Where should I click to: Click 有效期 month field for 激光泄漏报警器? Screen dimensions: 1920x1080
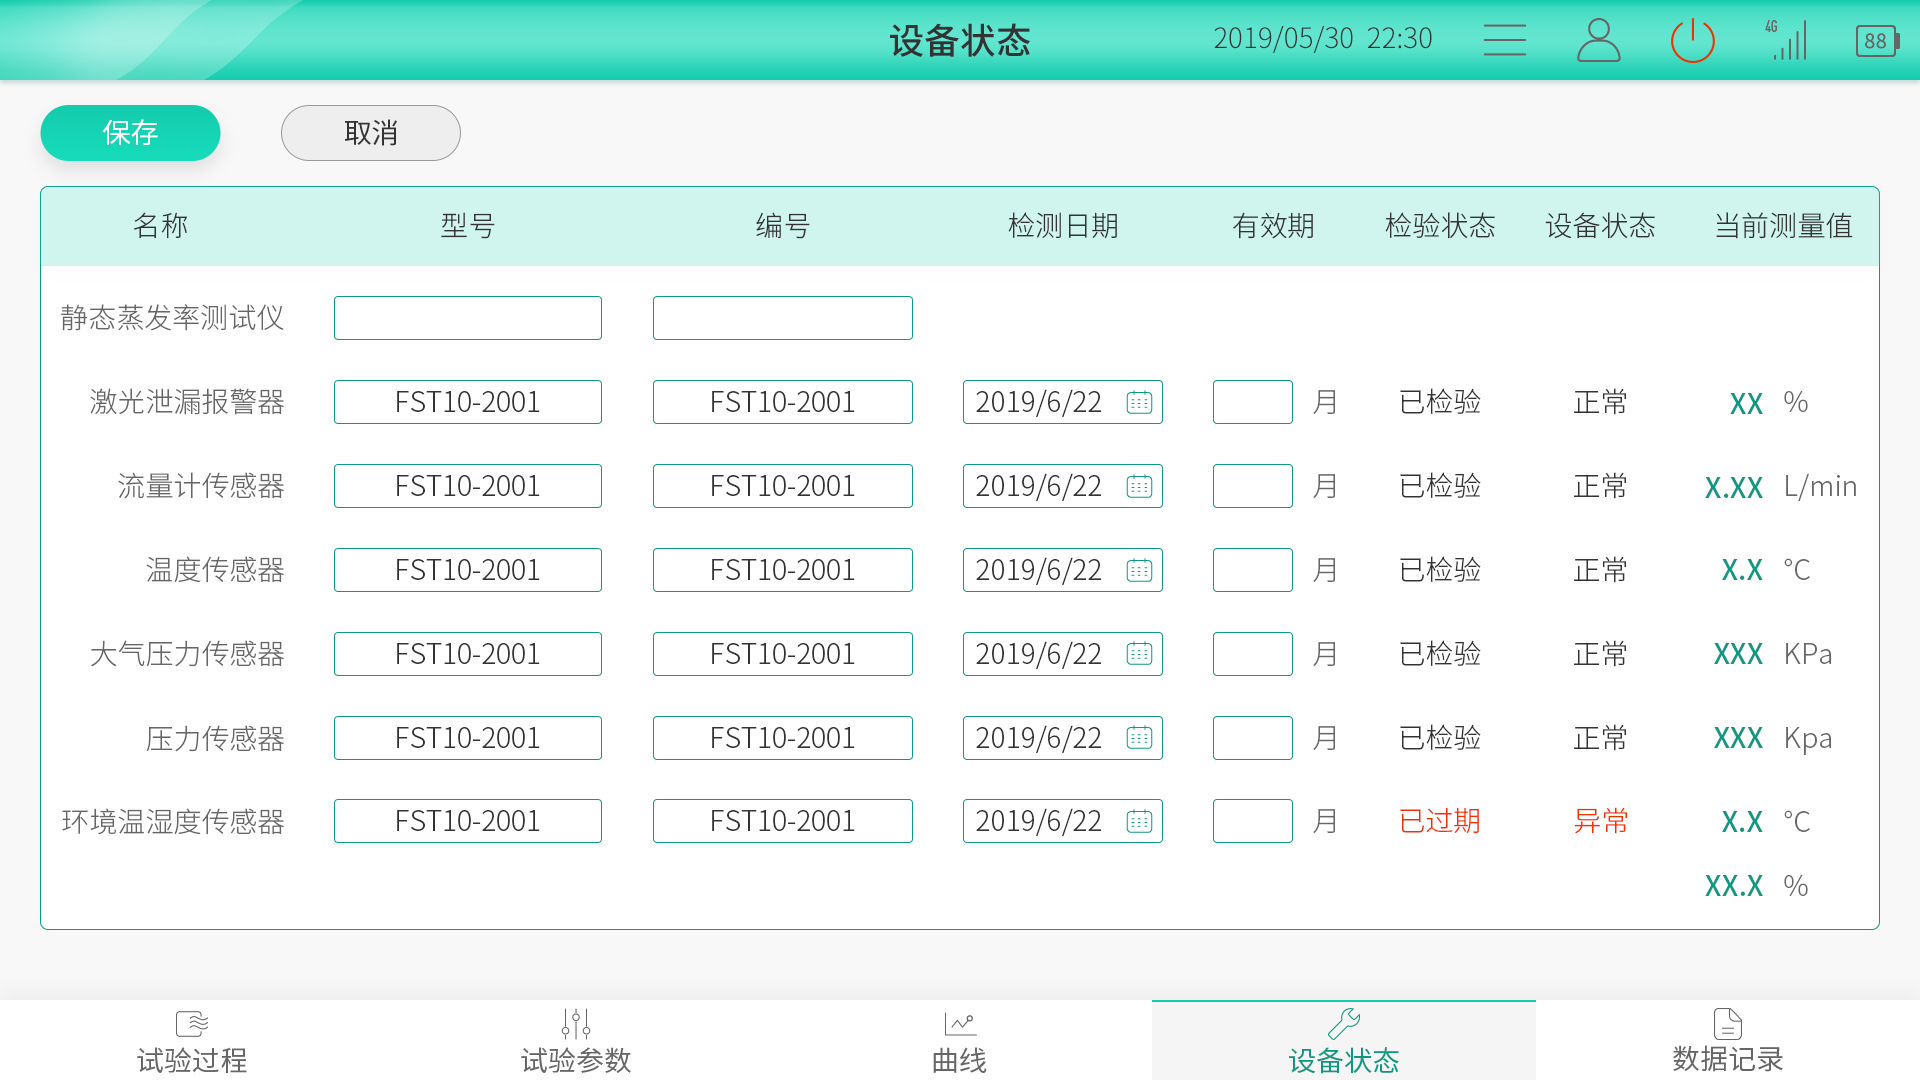point(1252,402)
